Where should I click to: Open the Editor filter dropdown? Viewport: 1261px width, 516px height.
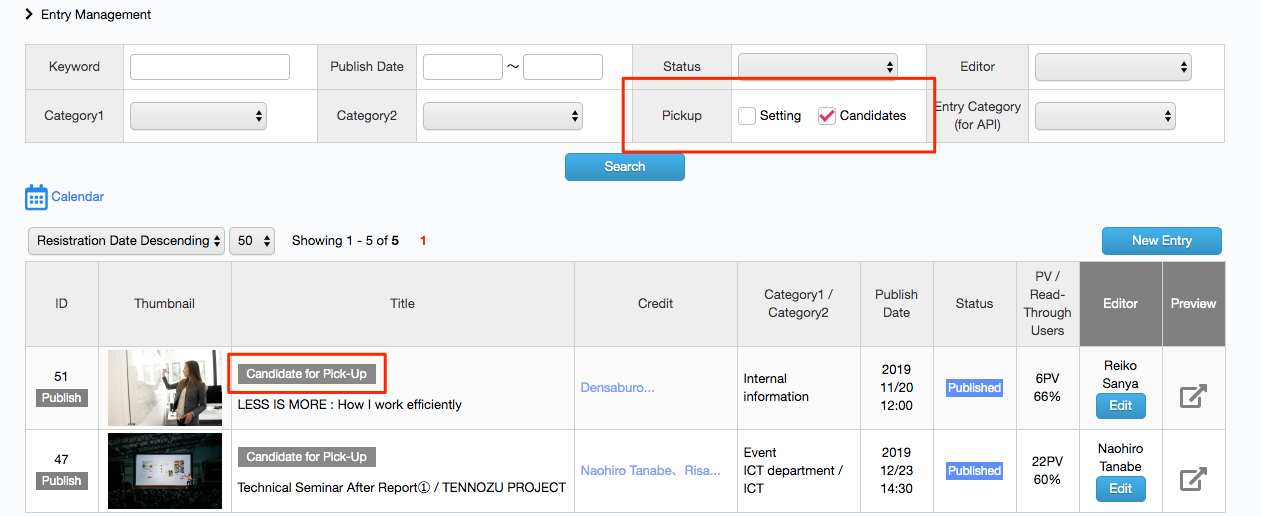[1113, 67]
